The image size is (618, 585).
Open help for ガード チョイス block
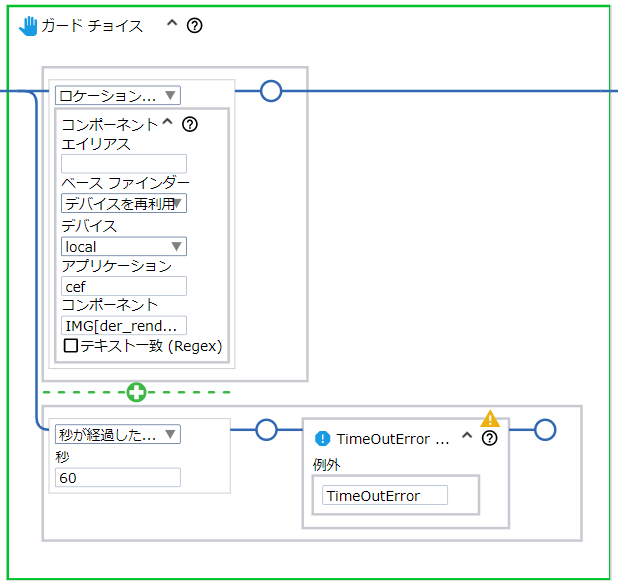click(195, 26)
